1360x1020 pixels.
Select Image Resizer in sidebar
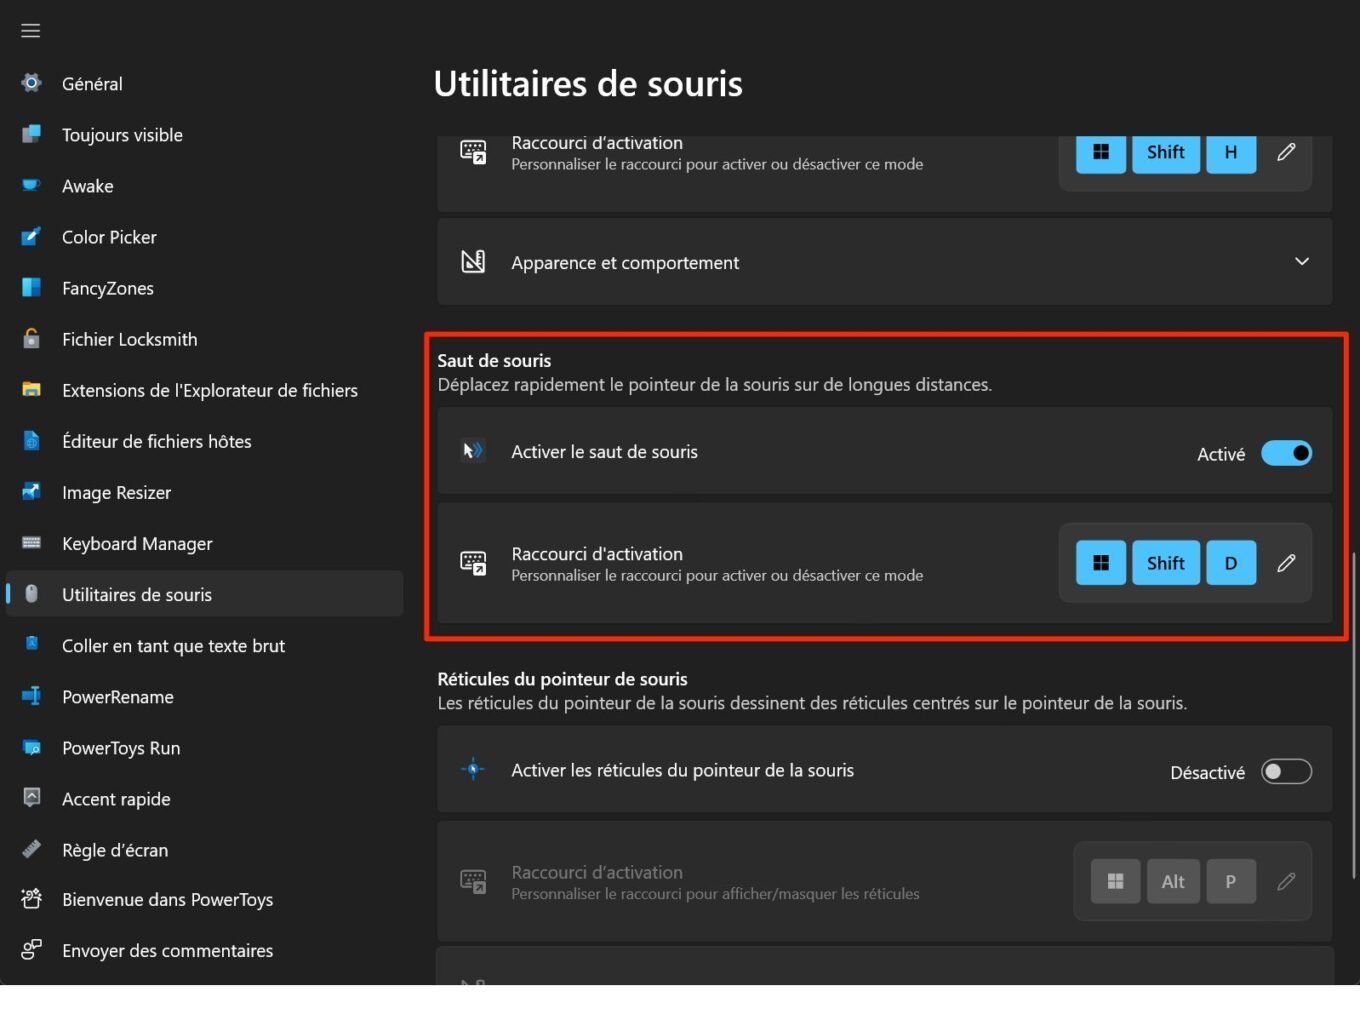[204, 492]
